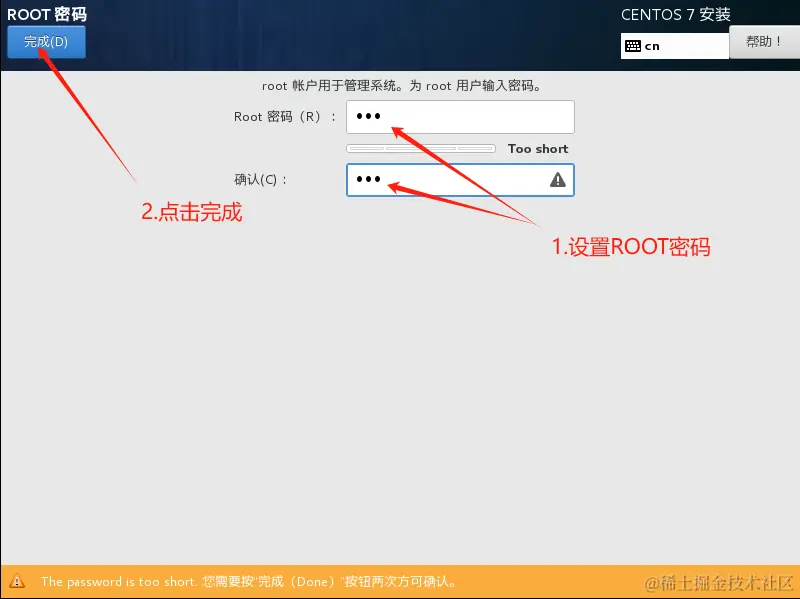Open the 帮助! help button

[764, 42]
